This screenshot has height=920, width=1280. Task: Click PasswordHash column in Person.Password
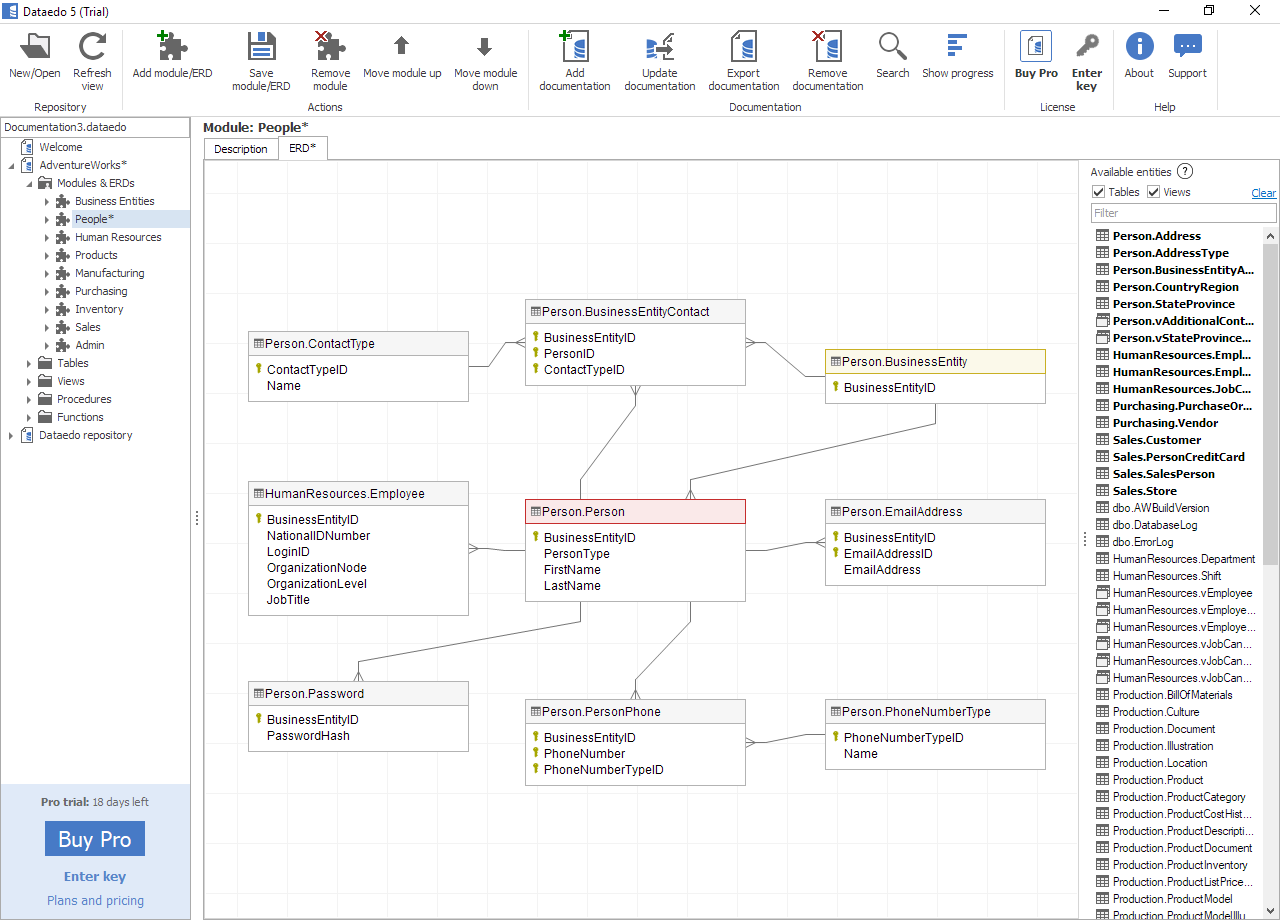pyautogui.click(x=308, y=736)
